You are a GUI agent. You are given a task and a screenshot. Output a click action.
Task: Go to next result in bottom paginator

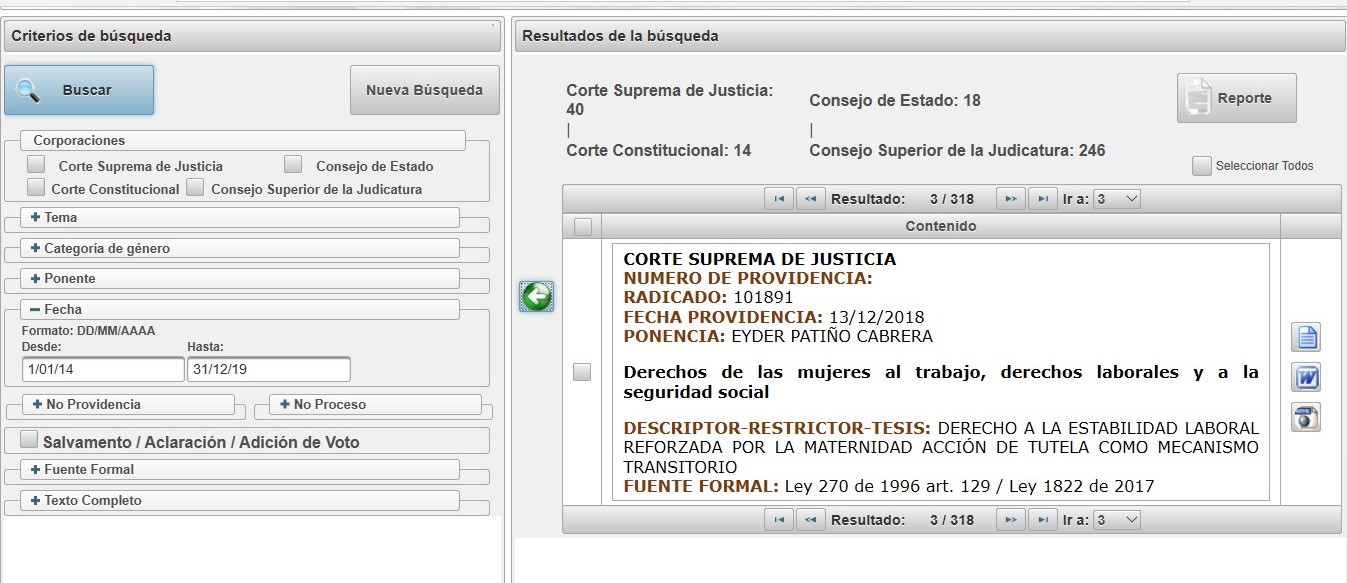1010,520
